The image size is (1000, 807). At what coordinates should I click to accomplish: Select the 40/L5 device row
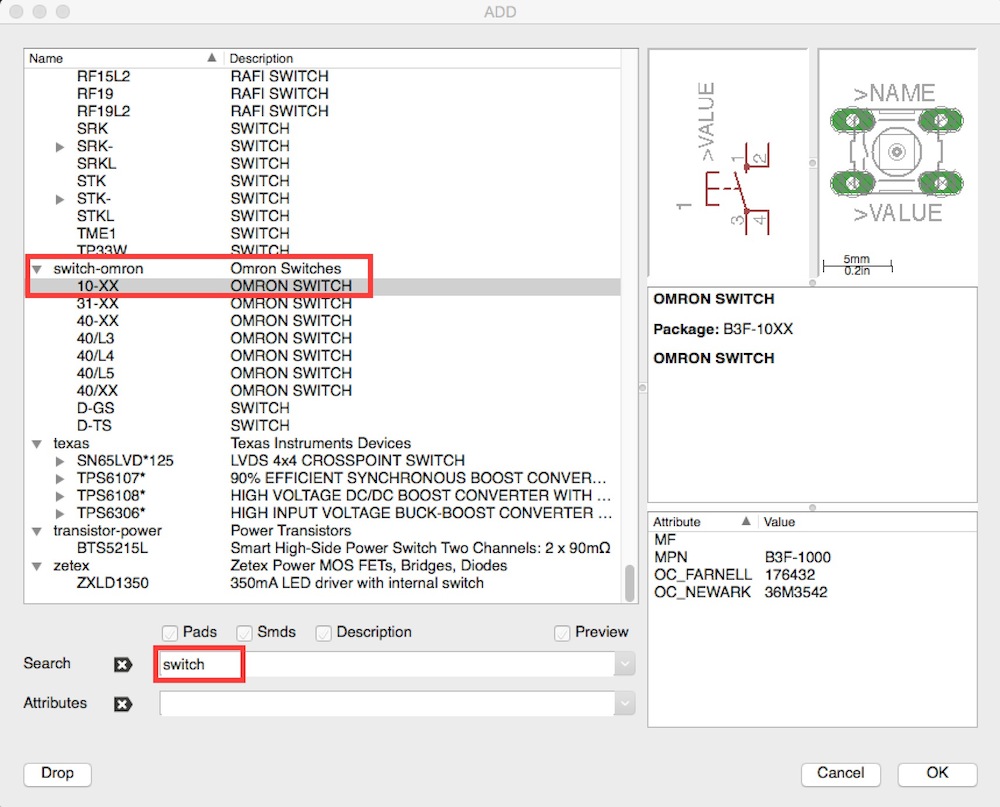click(322, 373)
